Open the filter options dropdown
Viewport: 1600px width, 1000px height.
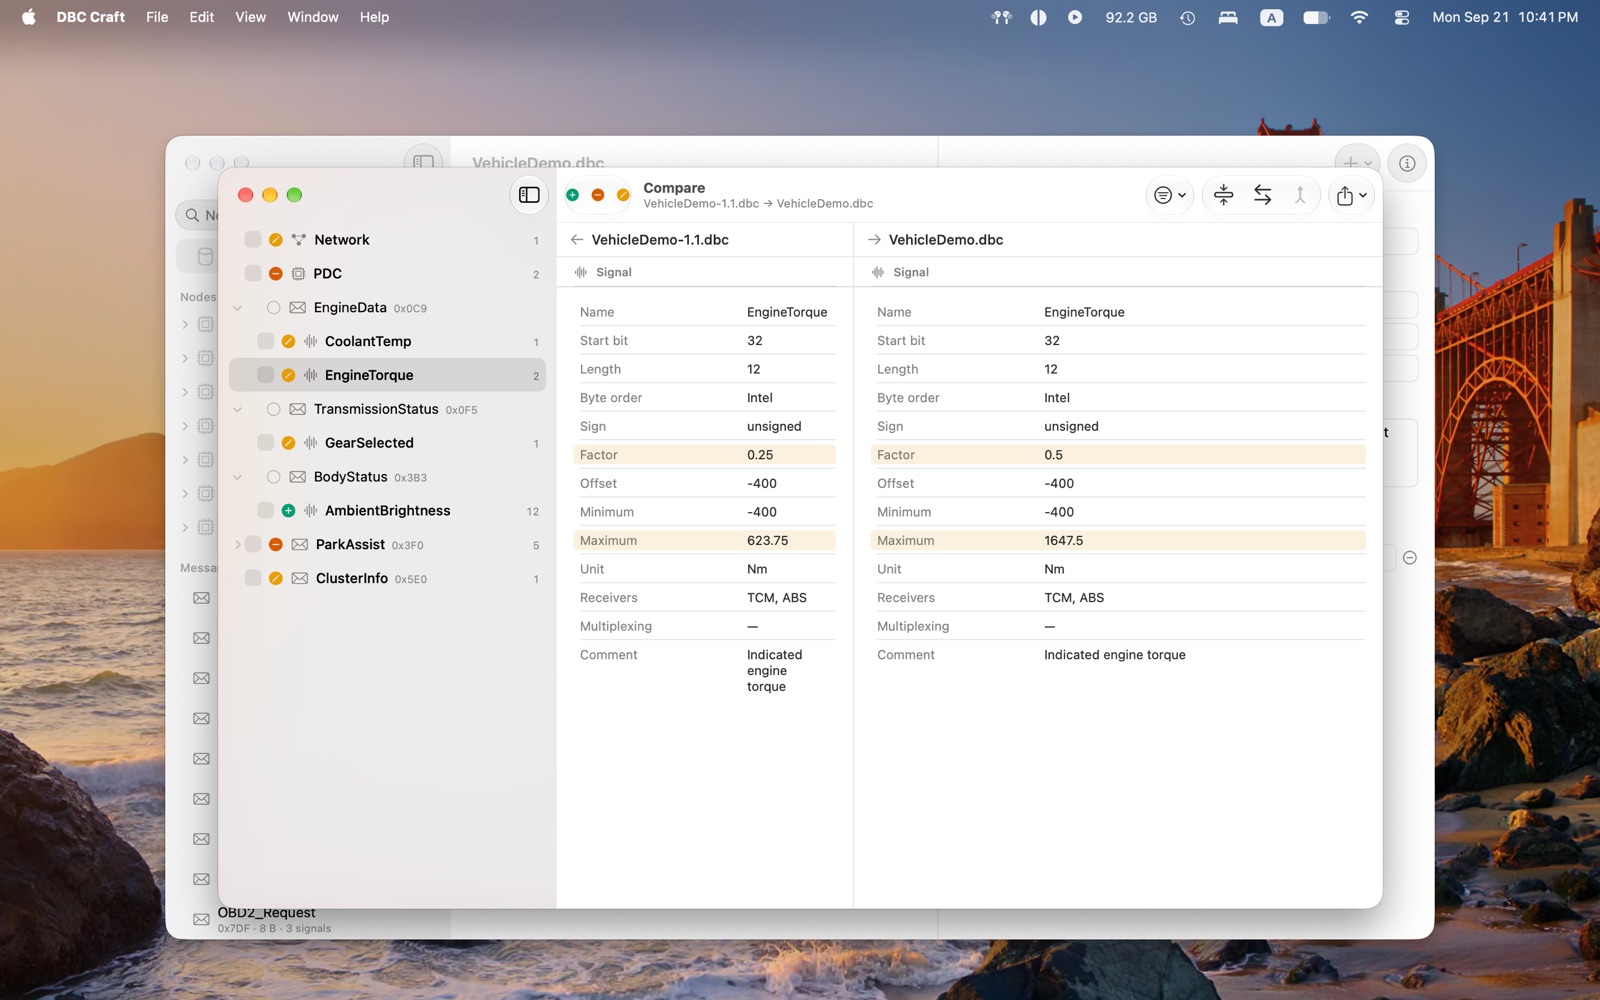click(x=1169, y=195)
